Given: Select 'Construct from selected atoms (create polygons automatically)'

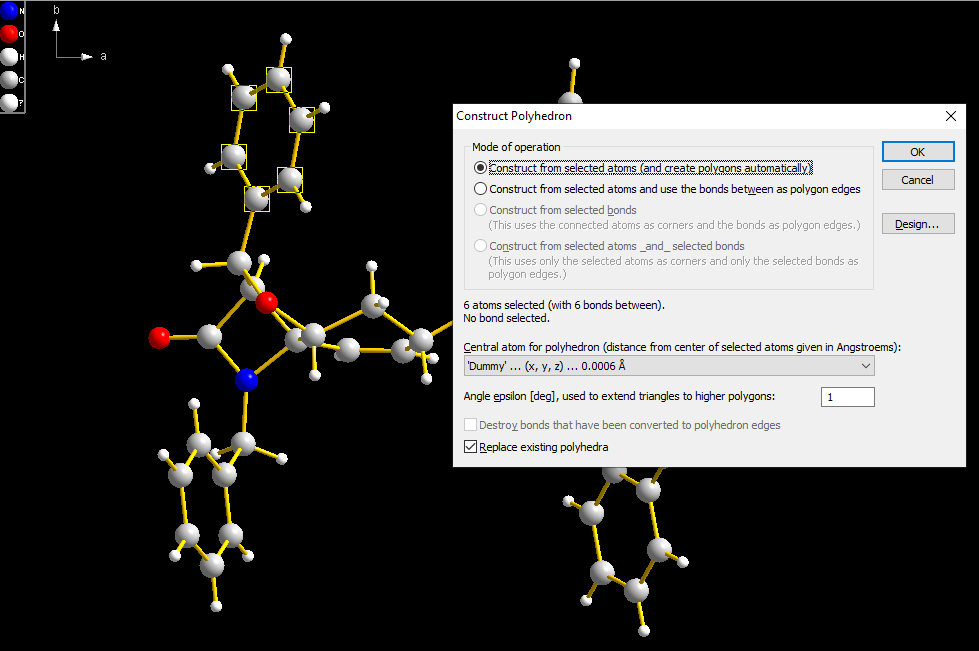Looking at the screenshot, I should (x=480, y=167).
